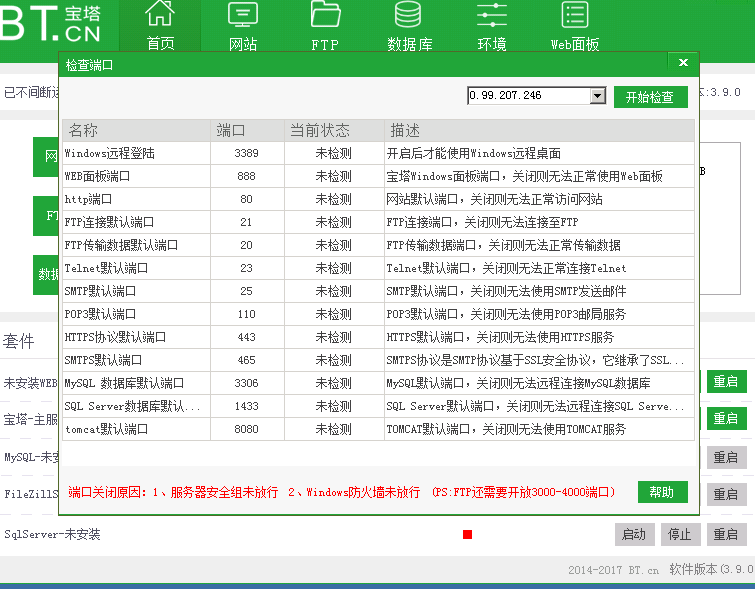The image size is (755, 589).
Task: Click 未检测 status in port 465 row
Action: click(334, 360)
